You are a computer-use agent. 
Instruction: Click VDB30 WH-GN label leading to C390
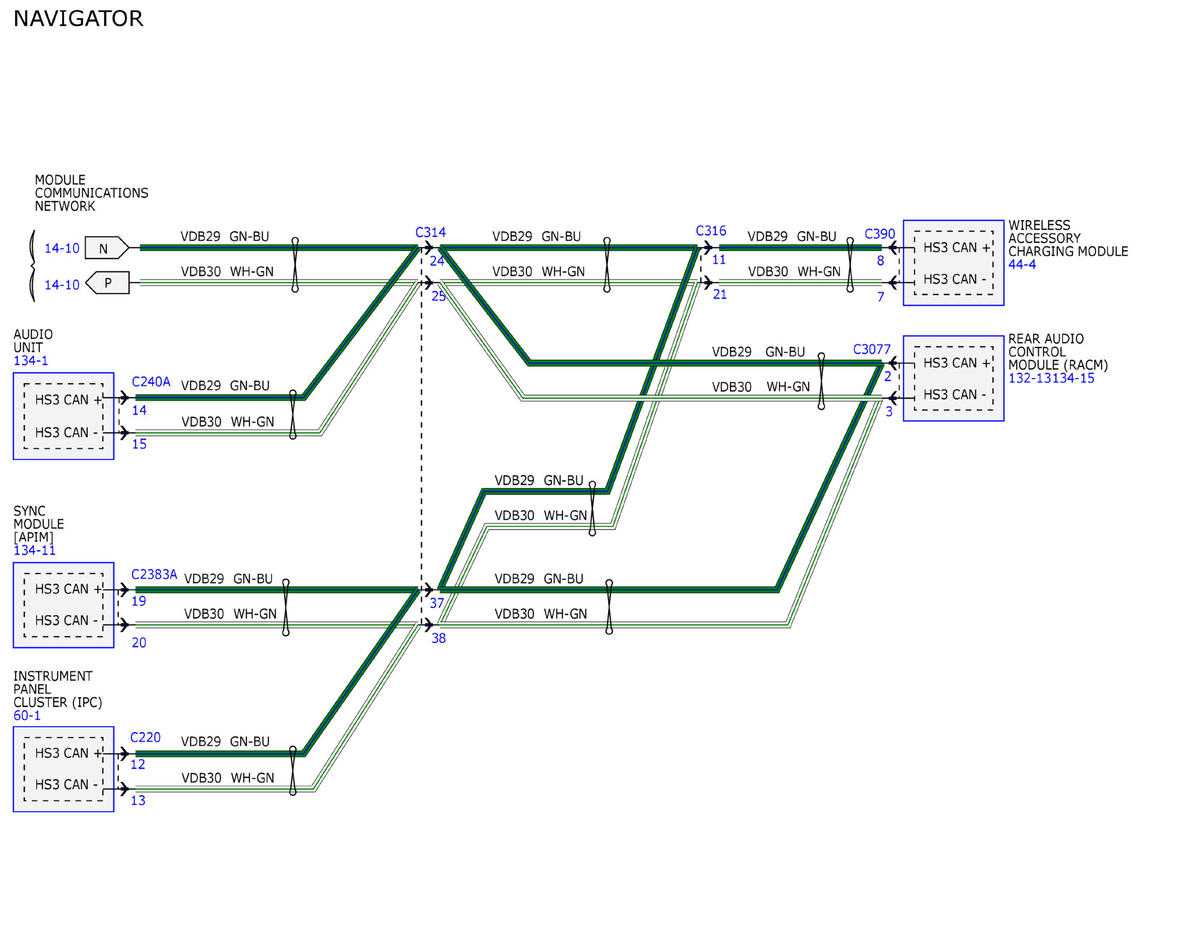[794, 271]
